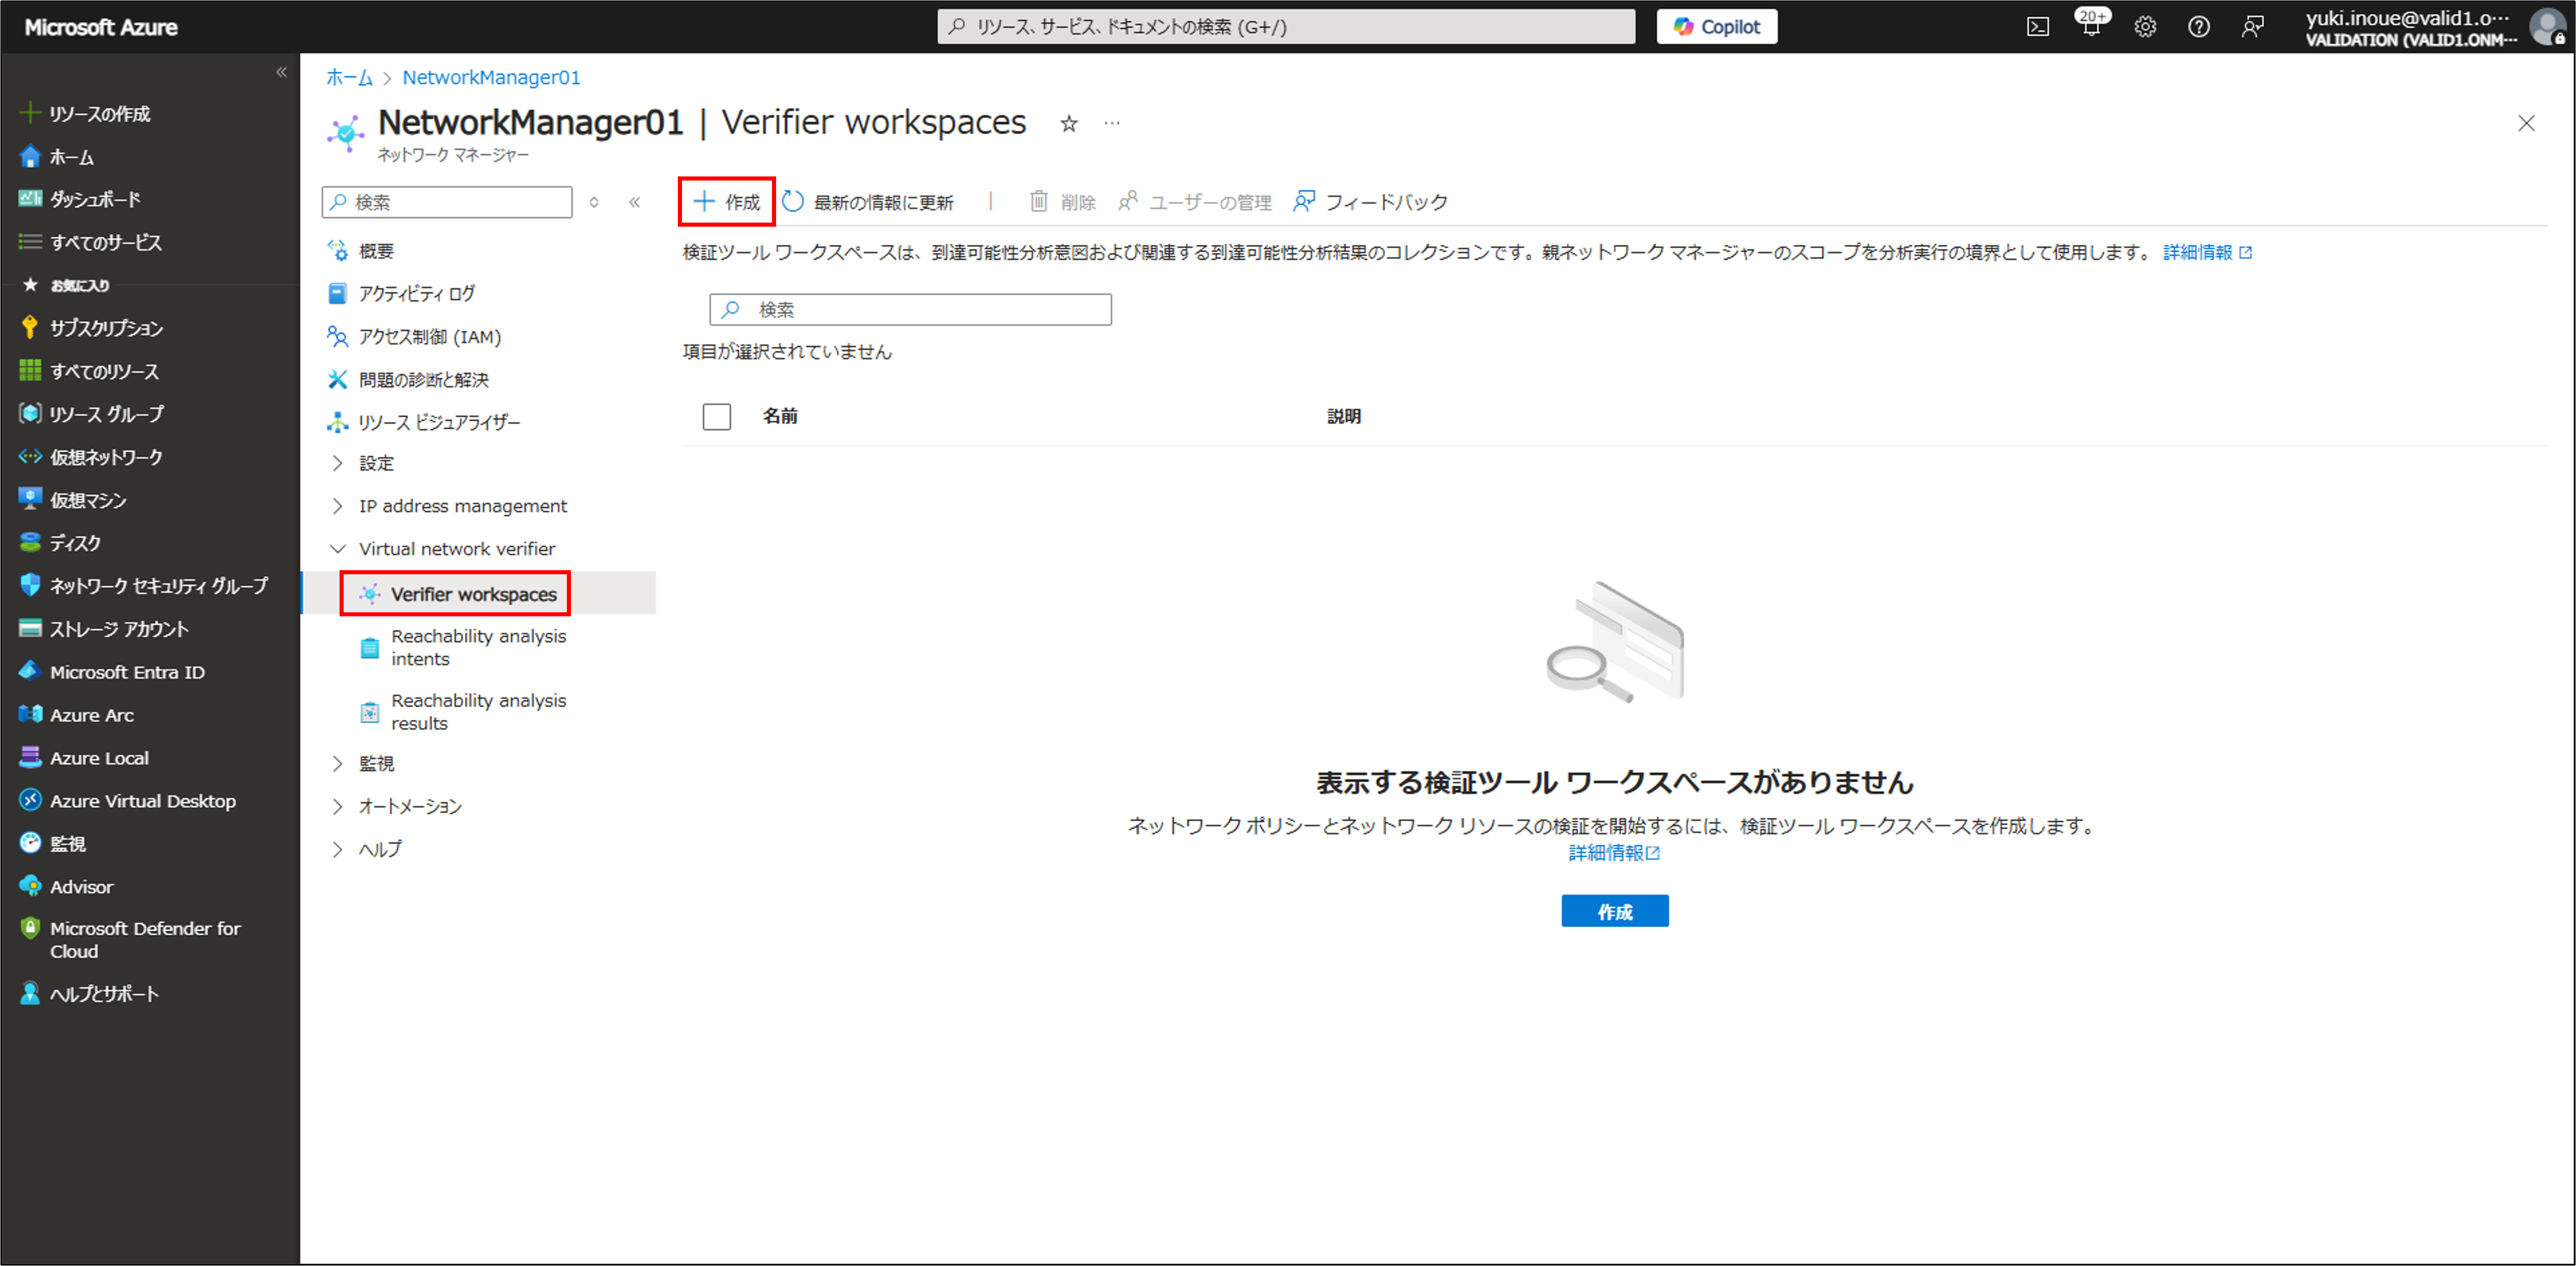Viewport: 2576px width, 1266px height.
Task: Open the notifications bell icon
Action: tap(2091, 27)
